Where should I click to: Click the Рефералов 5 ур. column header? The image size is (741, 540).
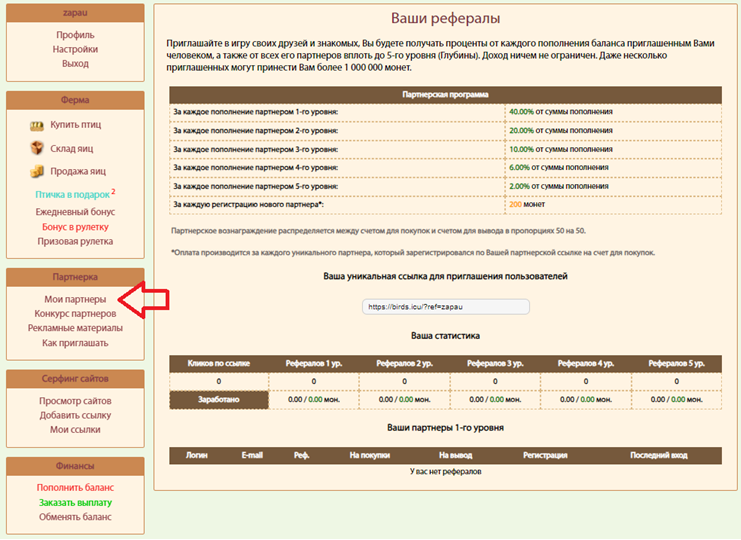pyautogui.click(x=676, y=364)
